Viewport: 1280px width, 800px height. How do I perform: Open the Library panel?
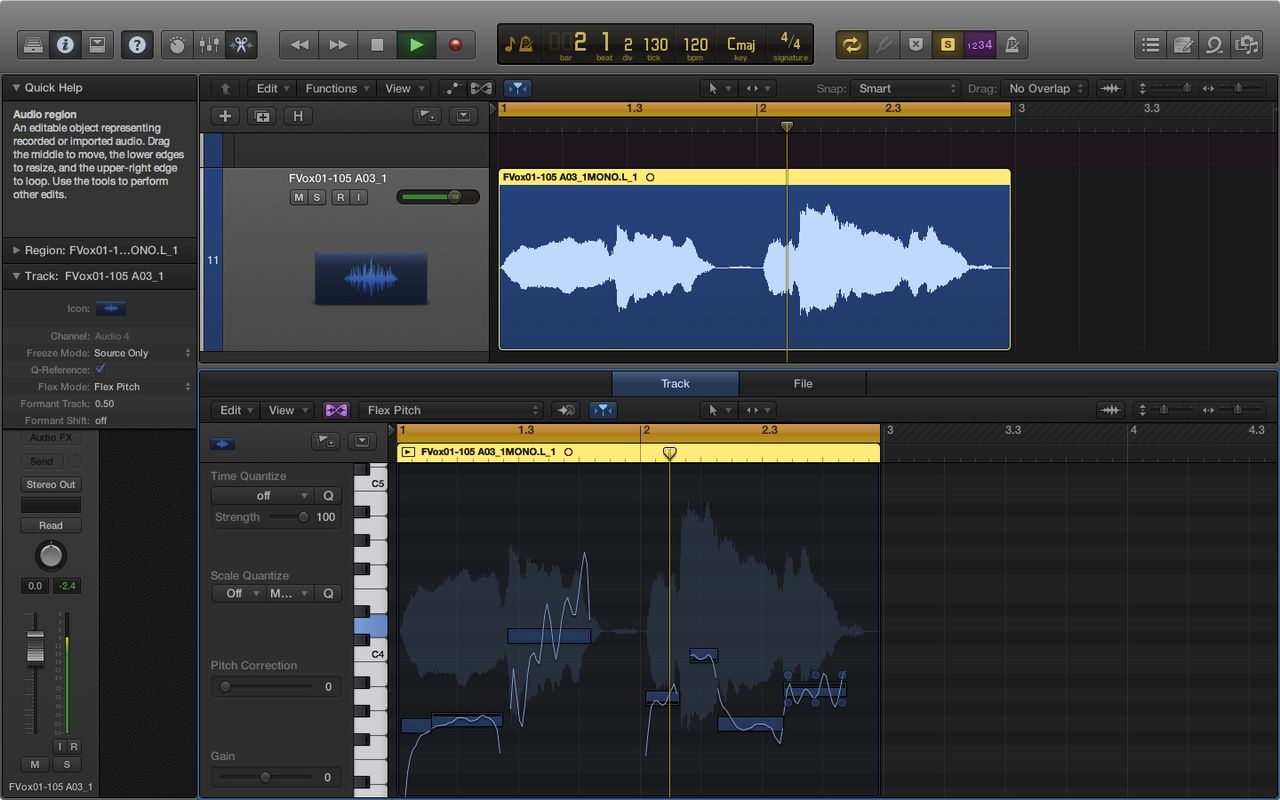[33, 44]
